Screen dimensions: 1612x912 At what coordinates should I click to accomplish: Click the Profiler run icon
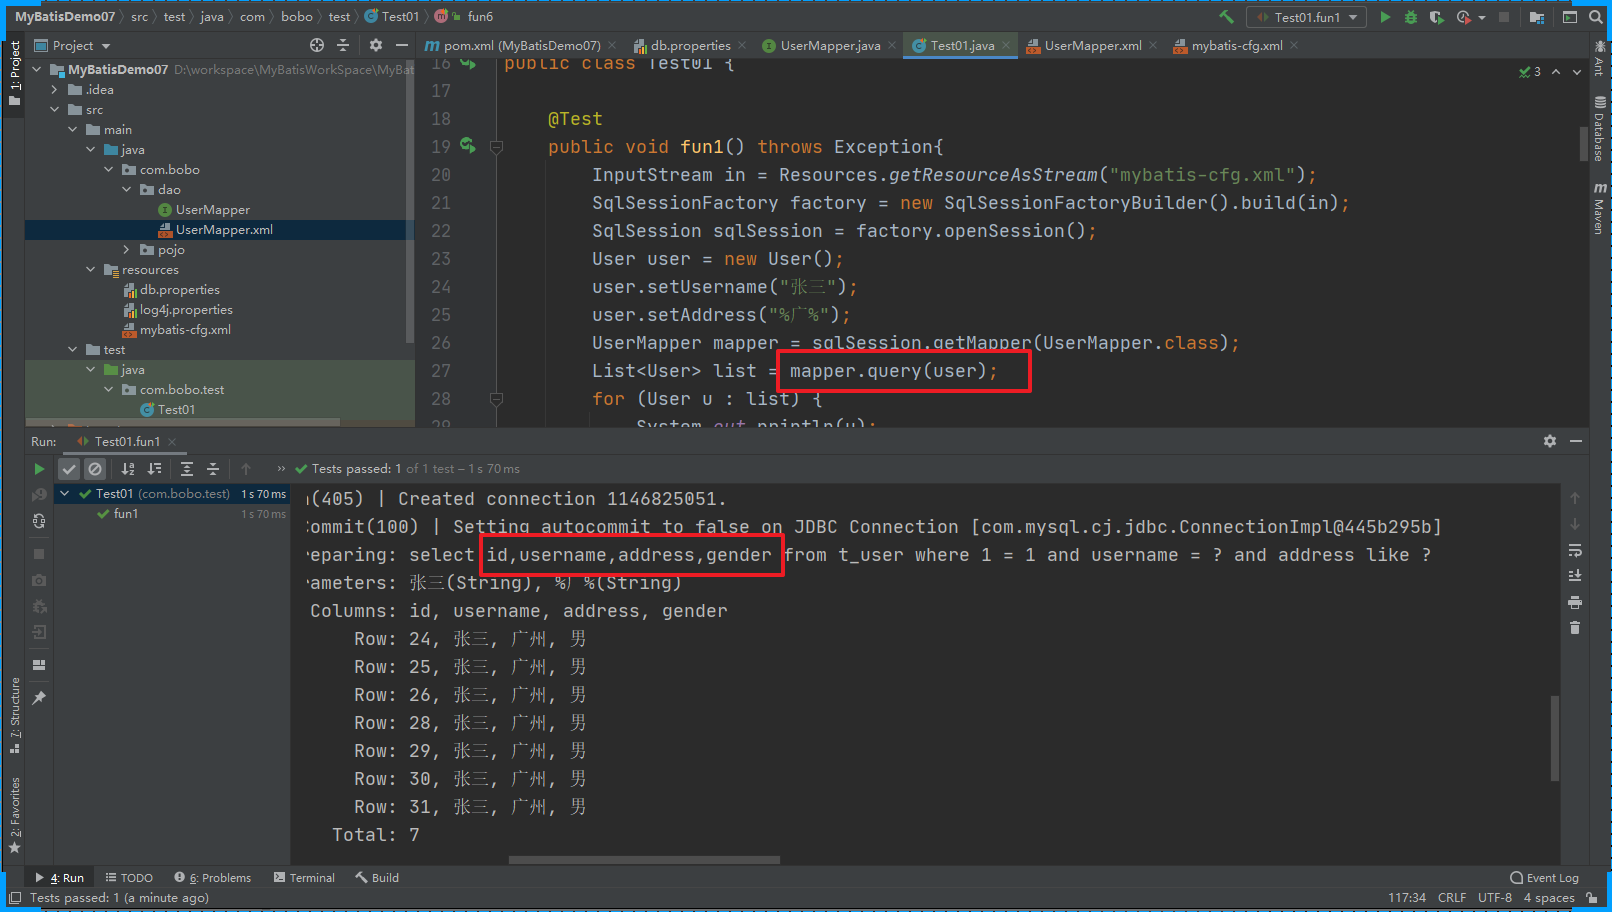tap(1463, 17)
